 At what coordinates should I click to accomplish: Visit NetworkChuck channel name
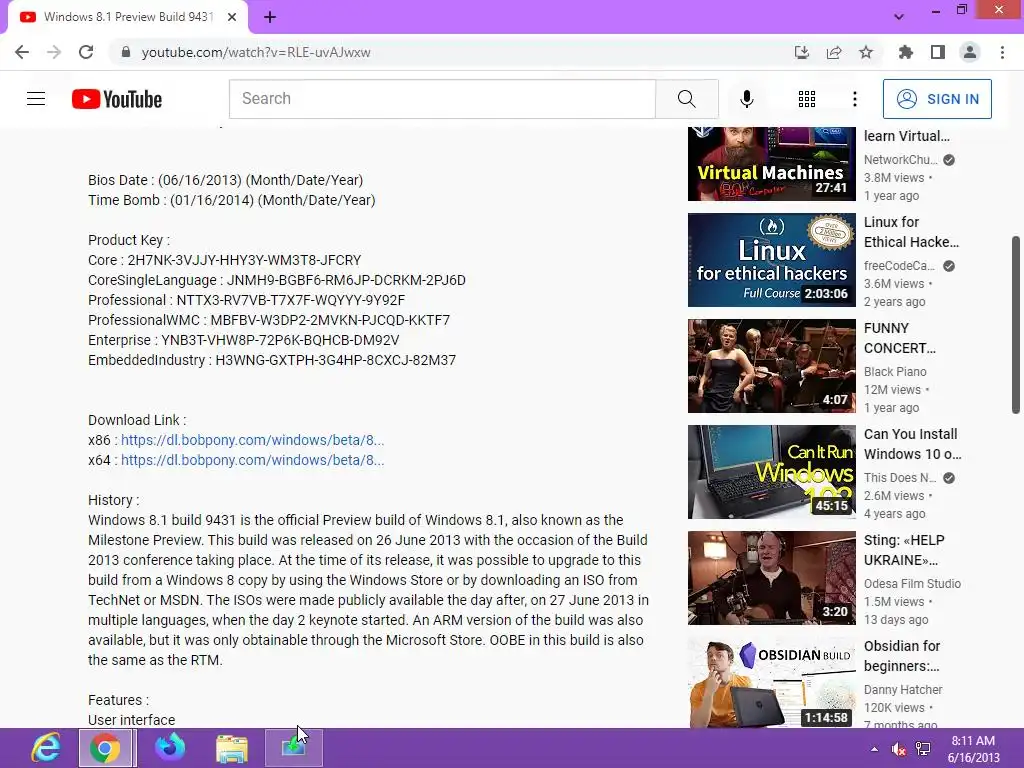pyautogui.click(x=900, y=159)
